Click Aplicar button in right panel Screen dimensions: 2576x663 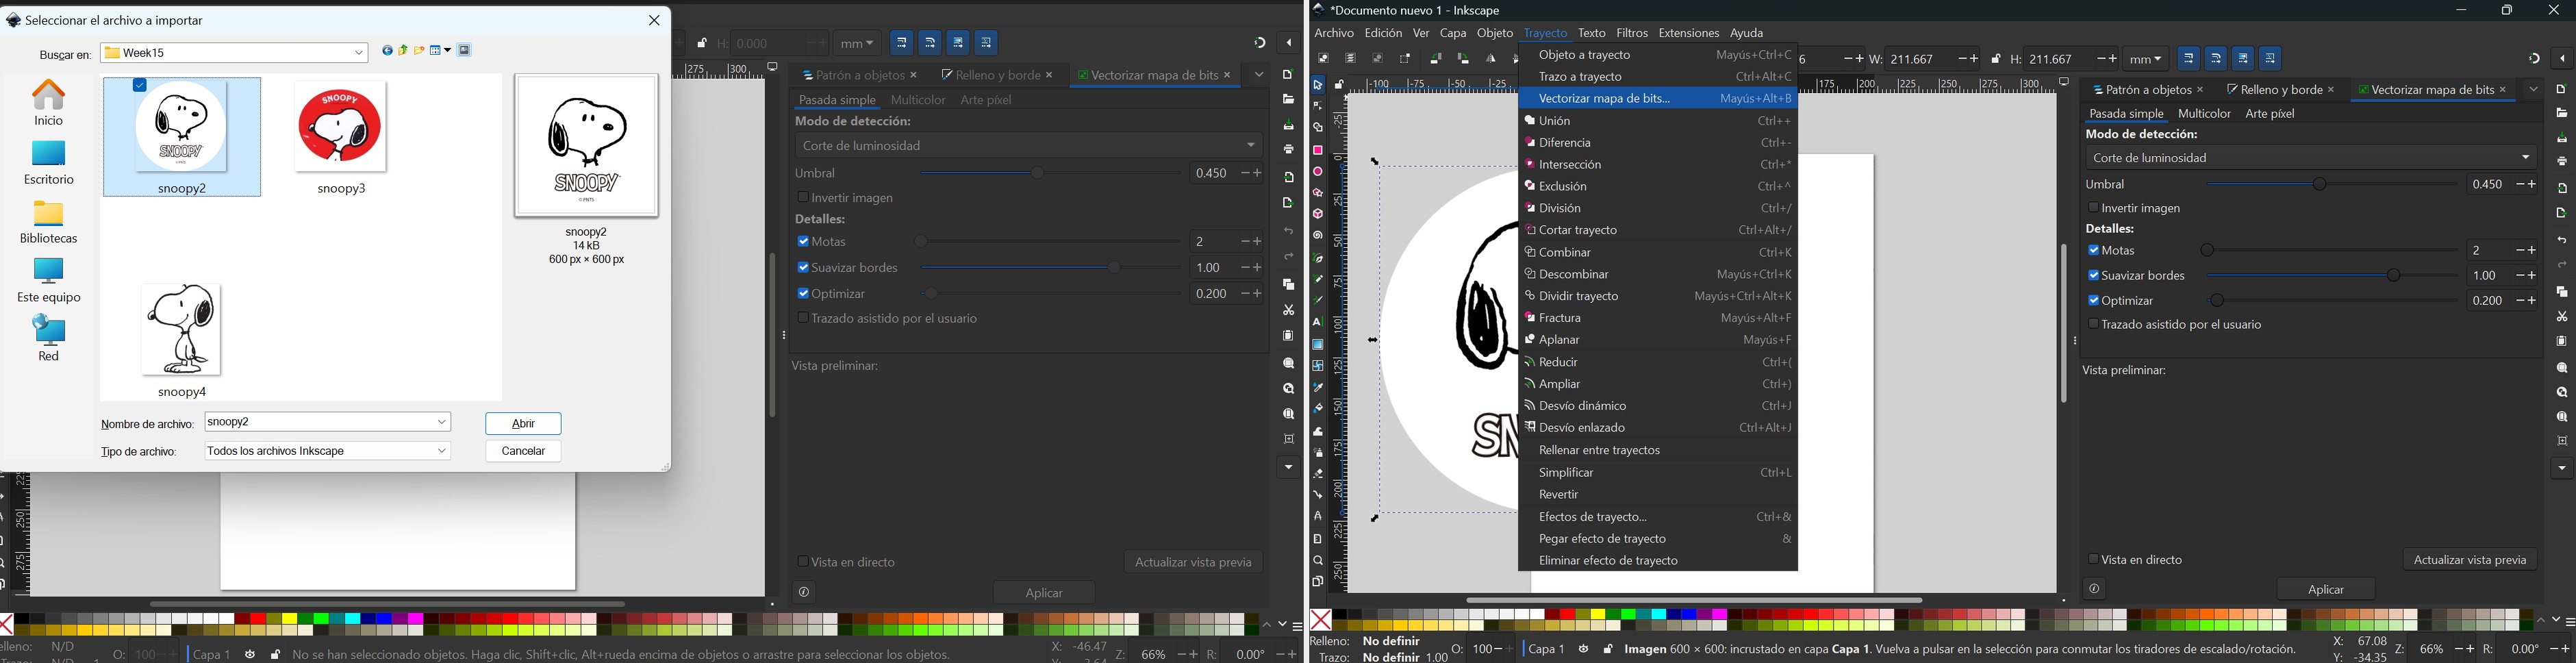tap(2325, 589)
